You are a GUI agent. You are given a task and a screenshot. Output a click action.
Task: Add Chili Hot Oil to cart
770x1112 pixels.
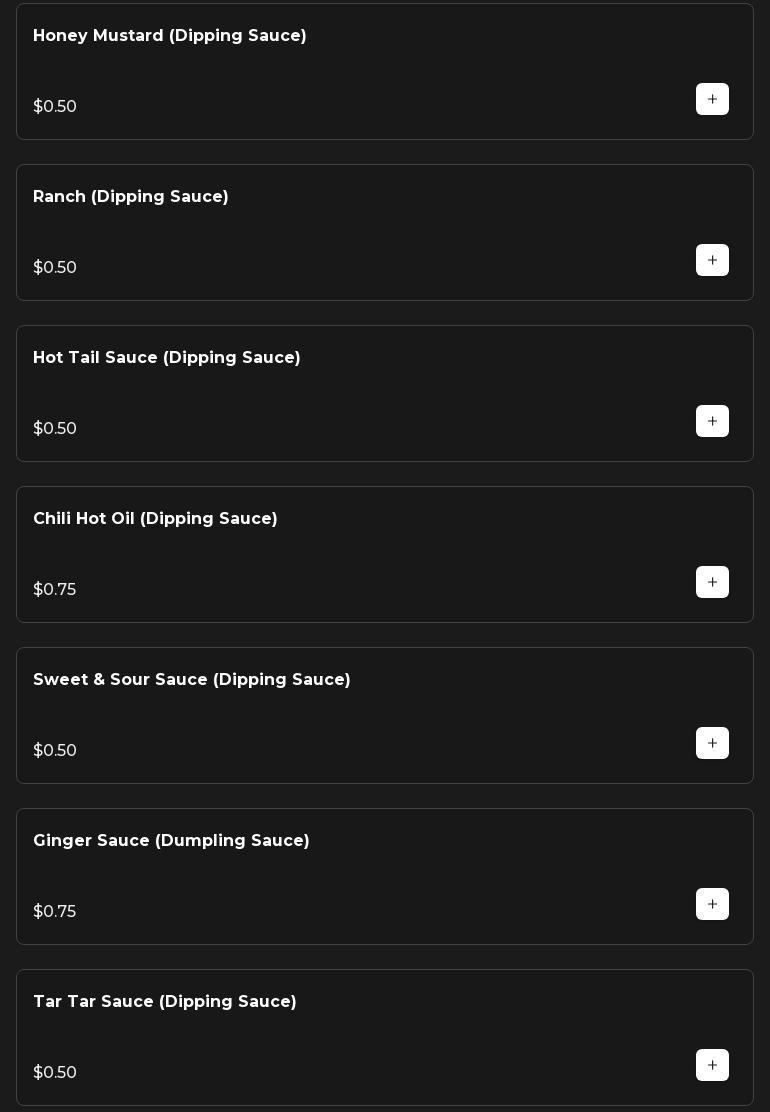pyautogui.click(x=712, y=582)
